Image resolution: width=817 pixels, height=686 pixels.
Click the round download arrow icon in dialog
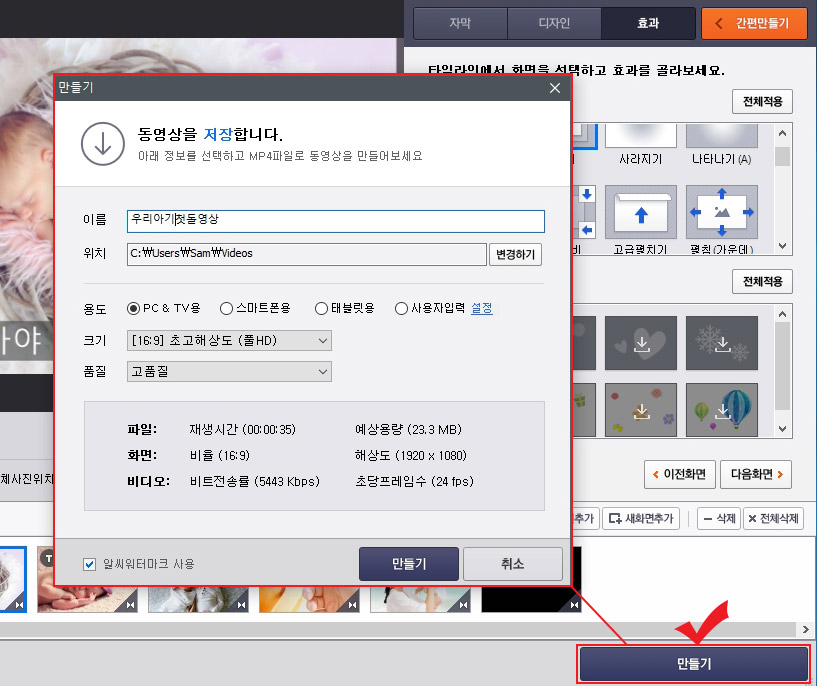(x=103, y=144)
